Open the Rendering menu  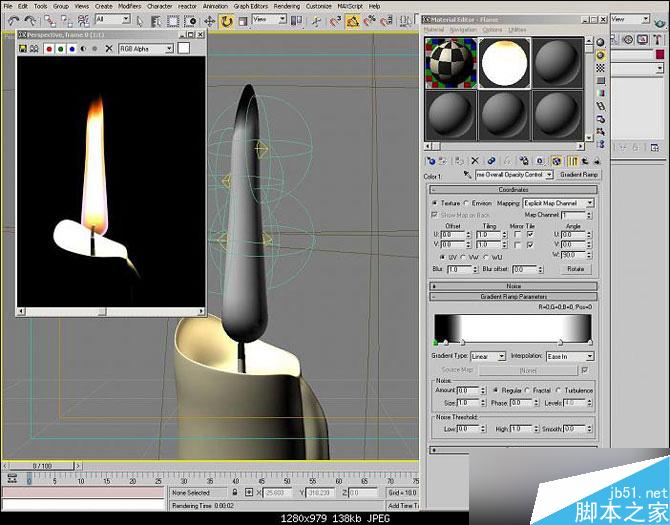pos(286,6)
